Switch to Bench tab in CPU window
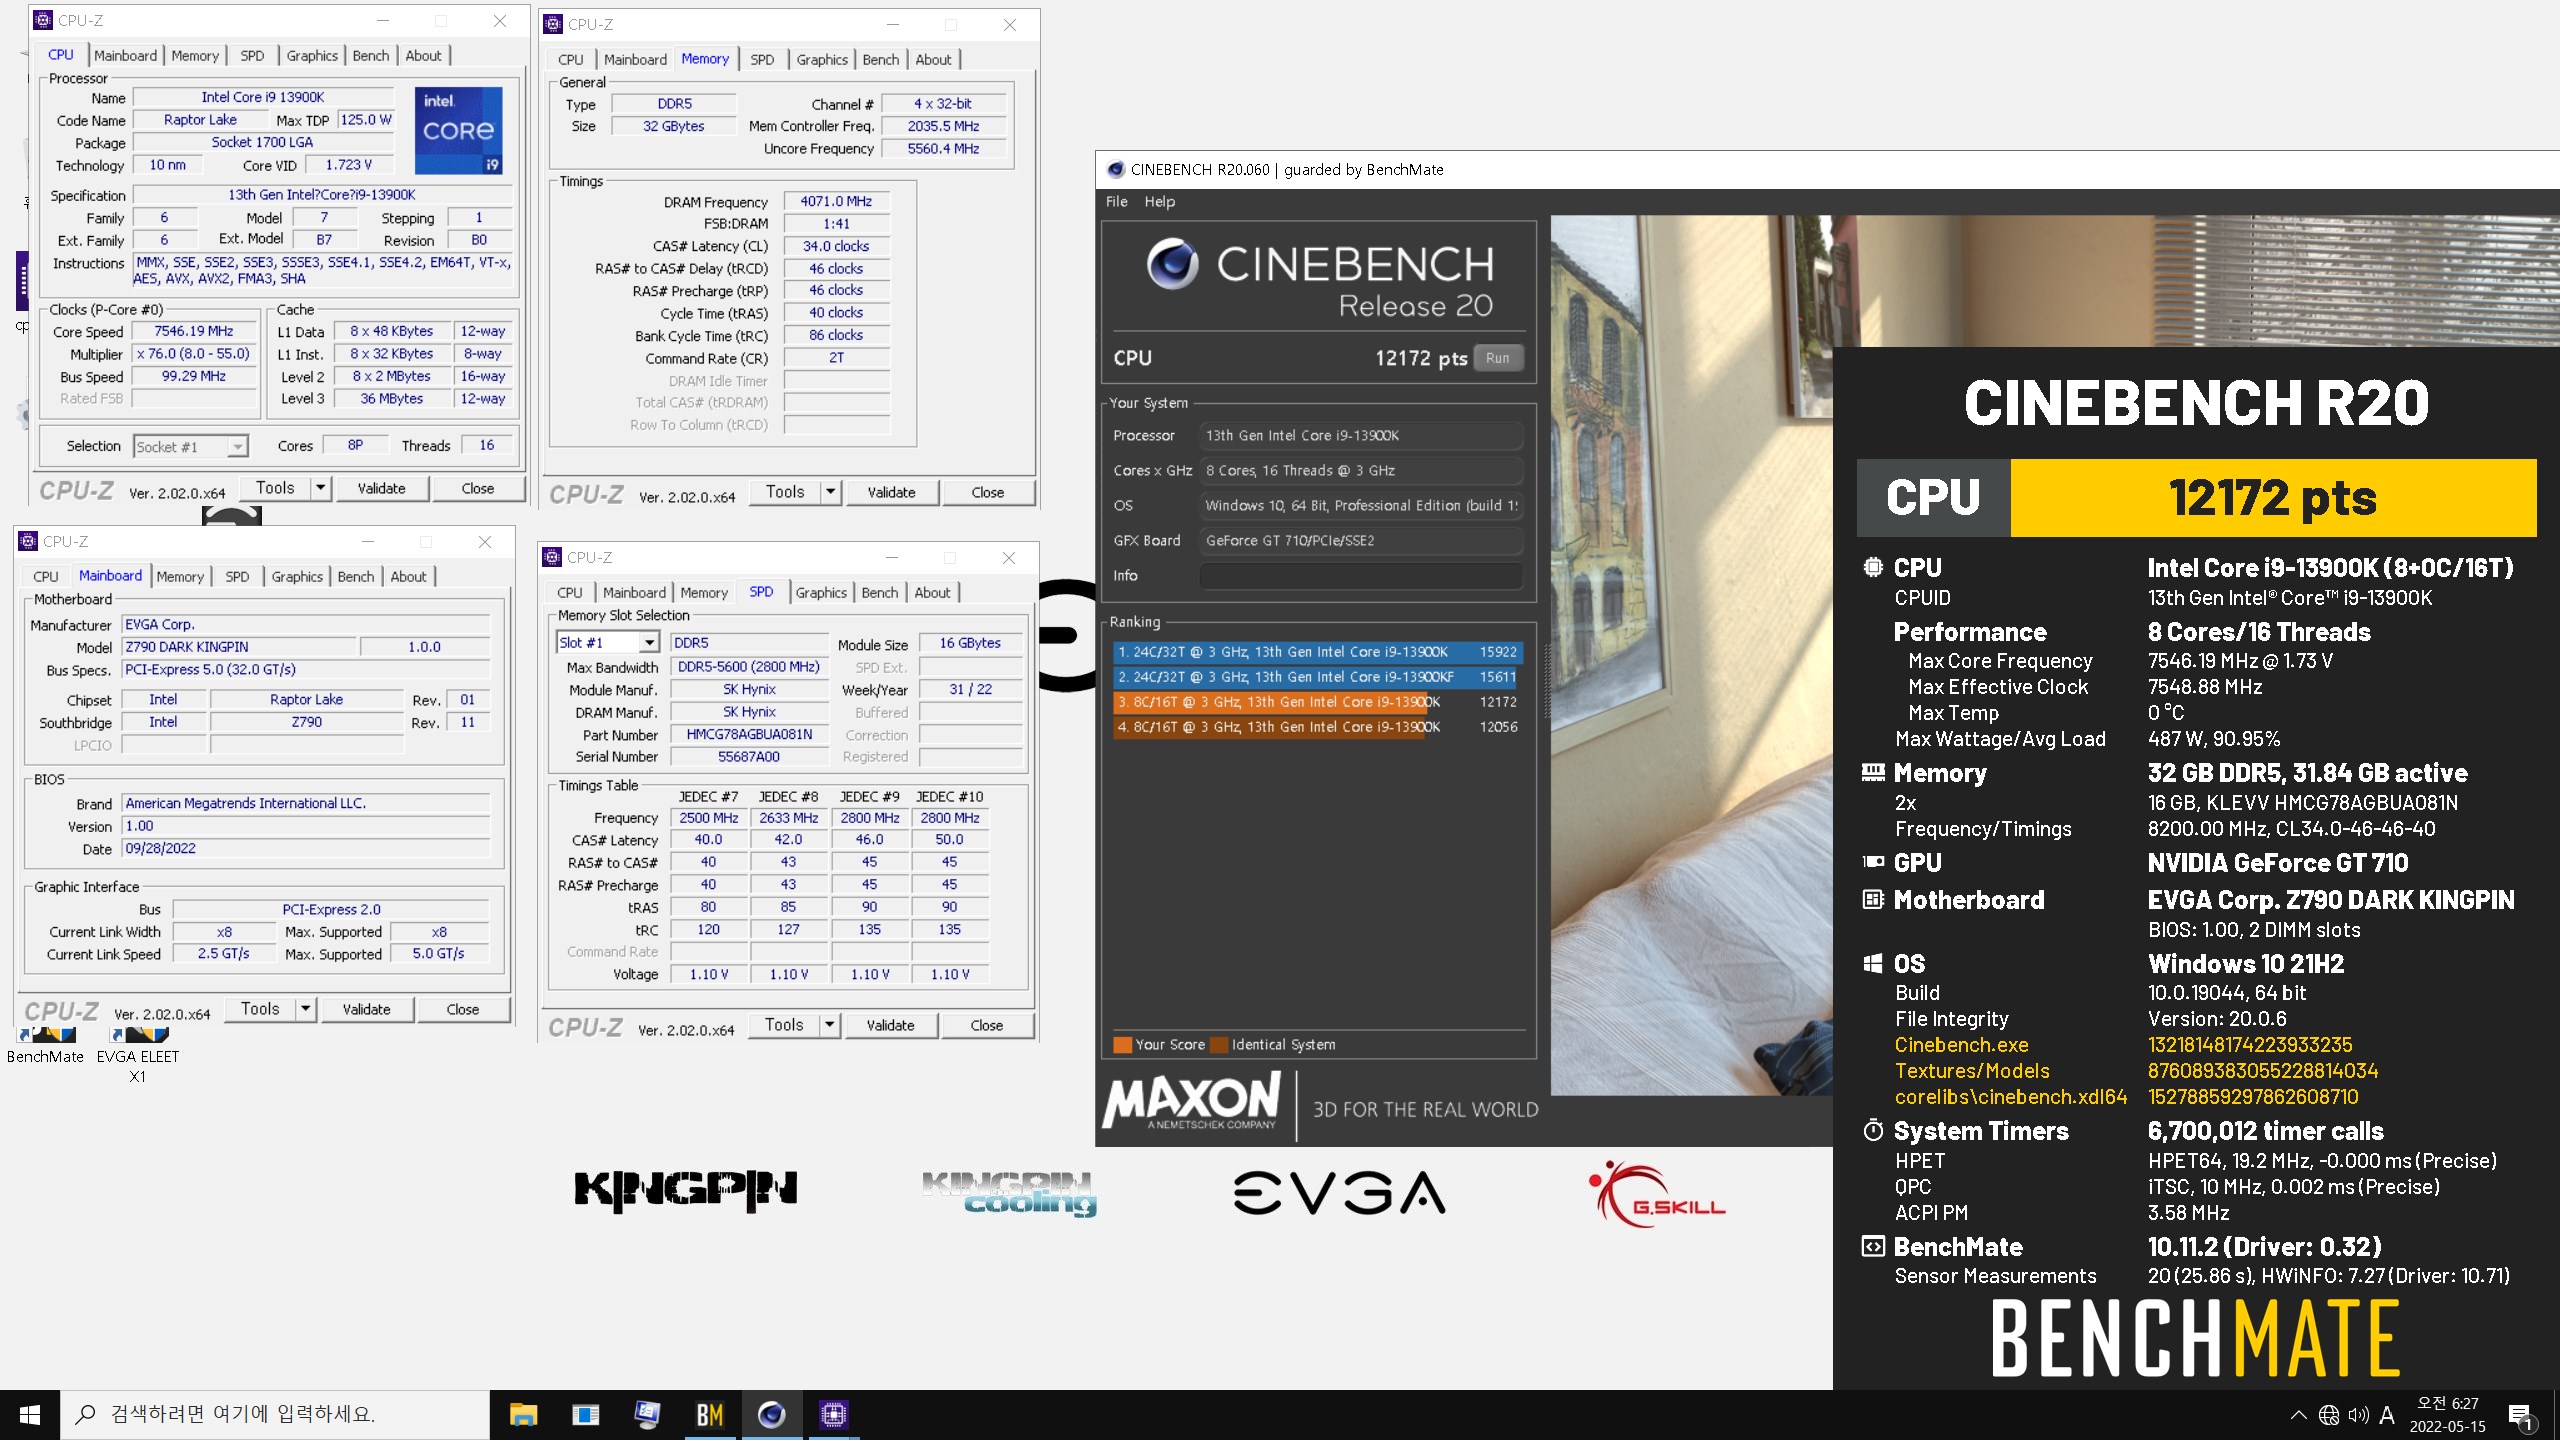This screenshot has width=2560, height=1440. [370, 55]
